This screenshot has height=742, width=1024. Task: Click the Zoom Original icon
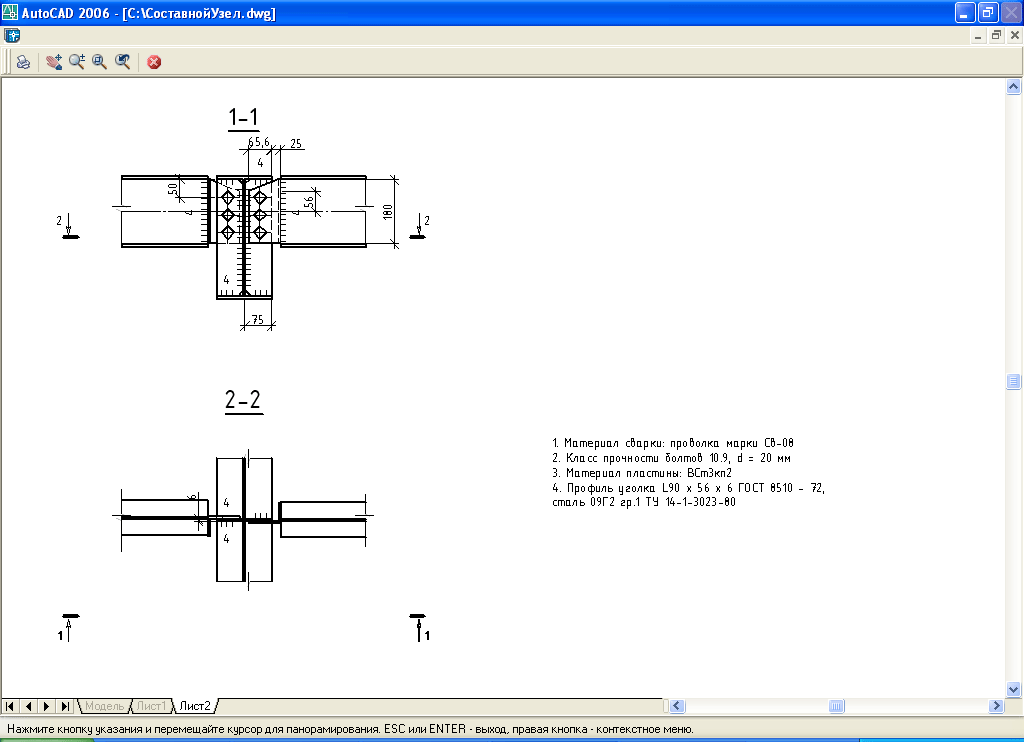coord(122,62)
